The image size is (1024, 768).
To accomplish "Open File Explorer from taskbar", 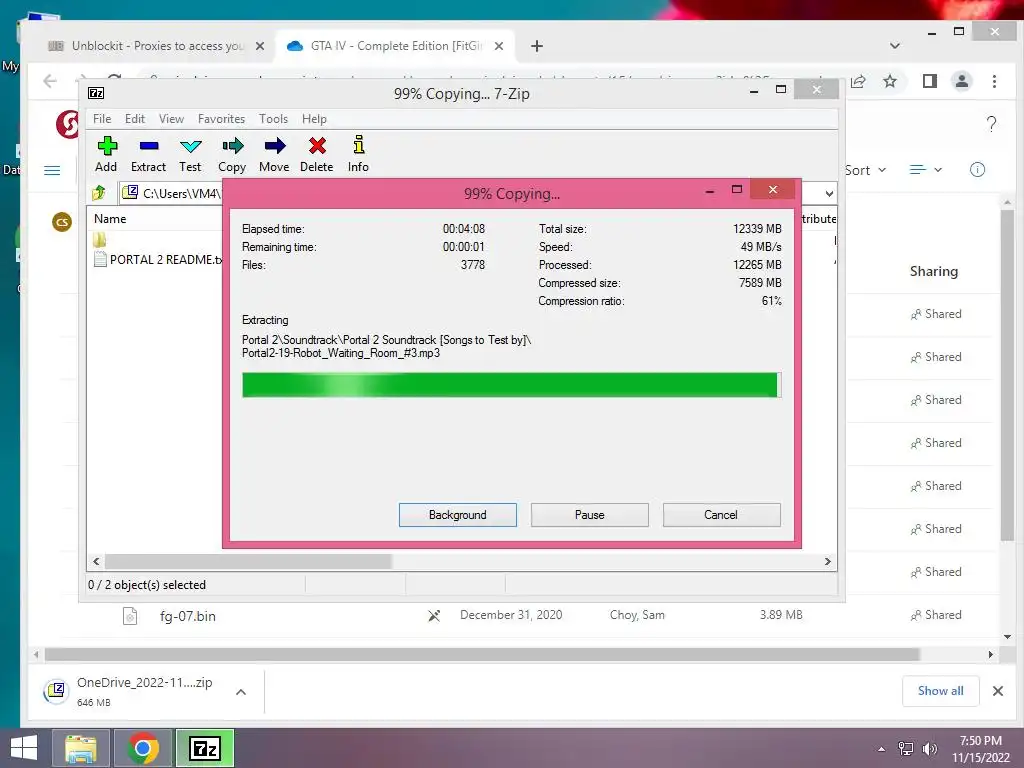I will [82, 748].
